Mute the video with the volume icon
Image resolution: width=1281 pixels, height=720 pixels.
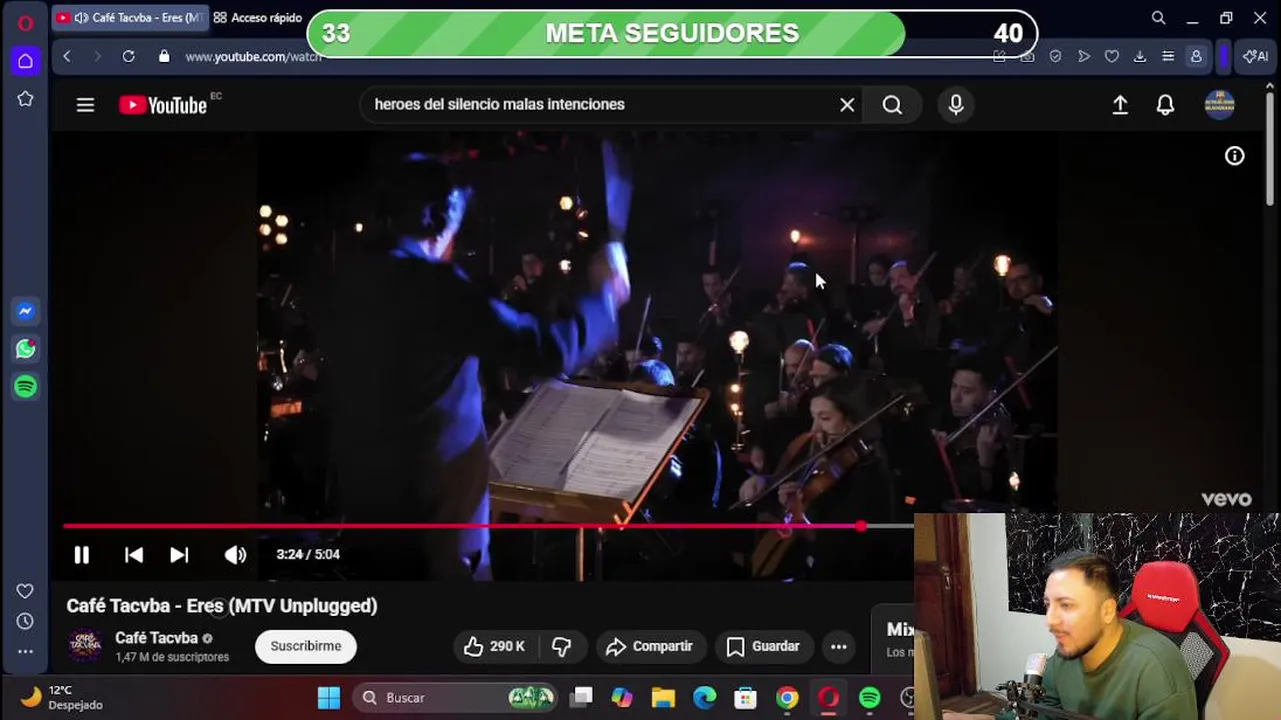(x=235, y=554)
